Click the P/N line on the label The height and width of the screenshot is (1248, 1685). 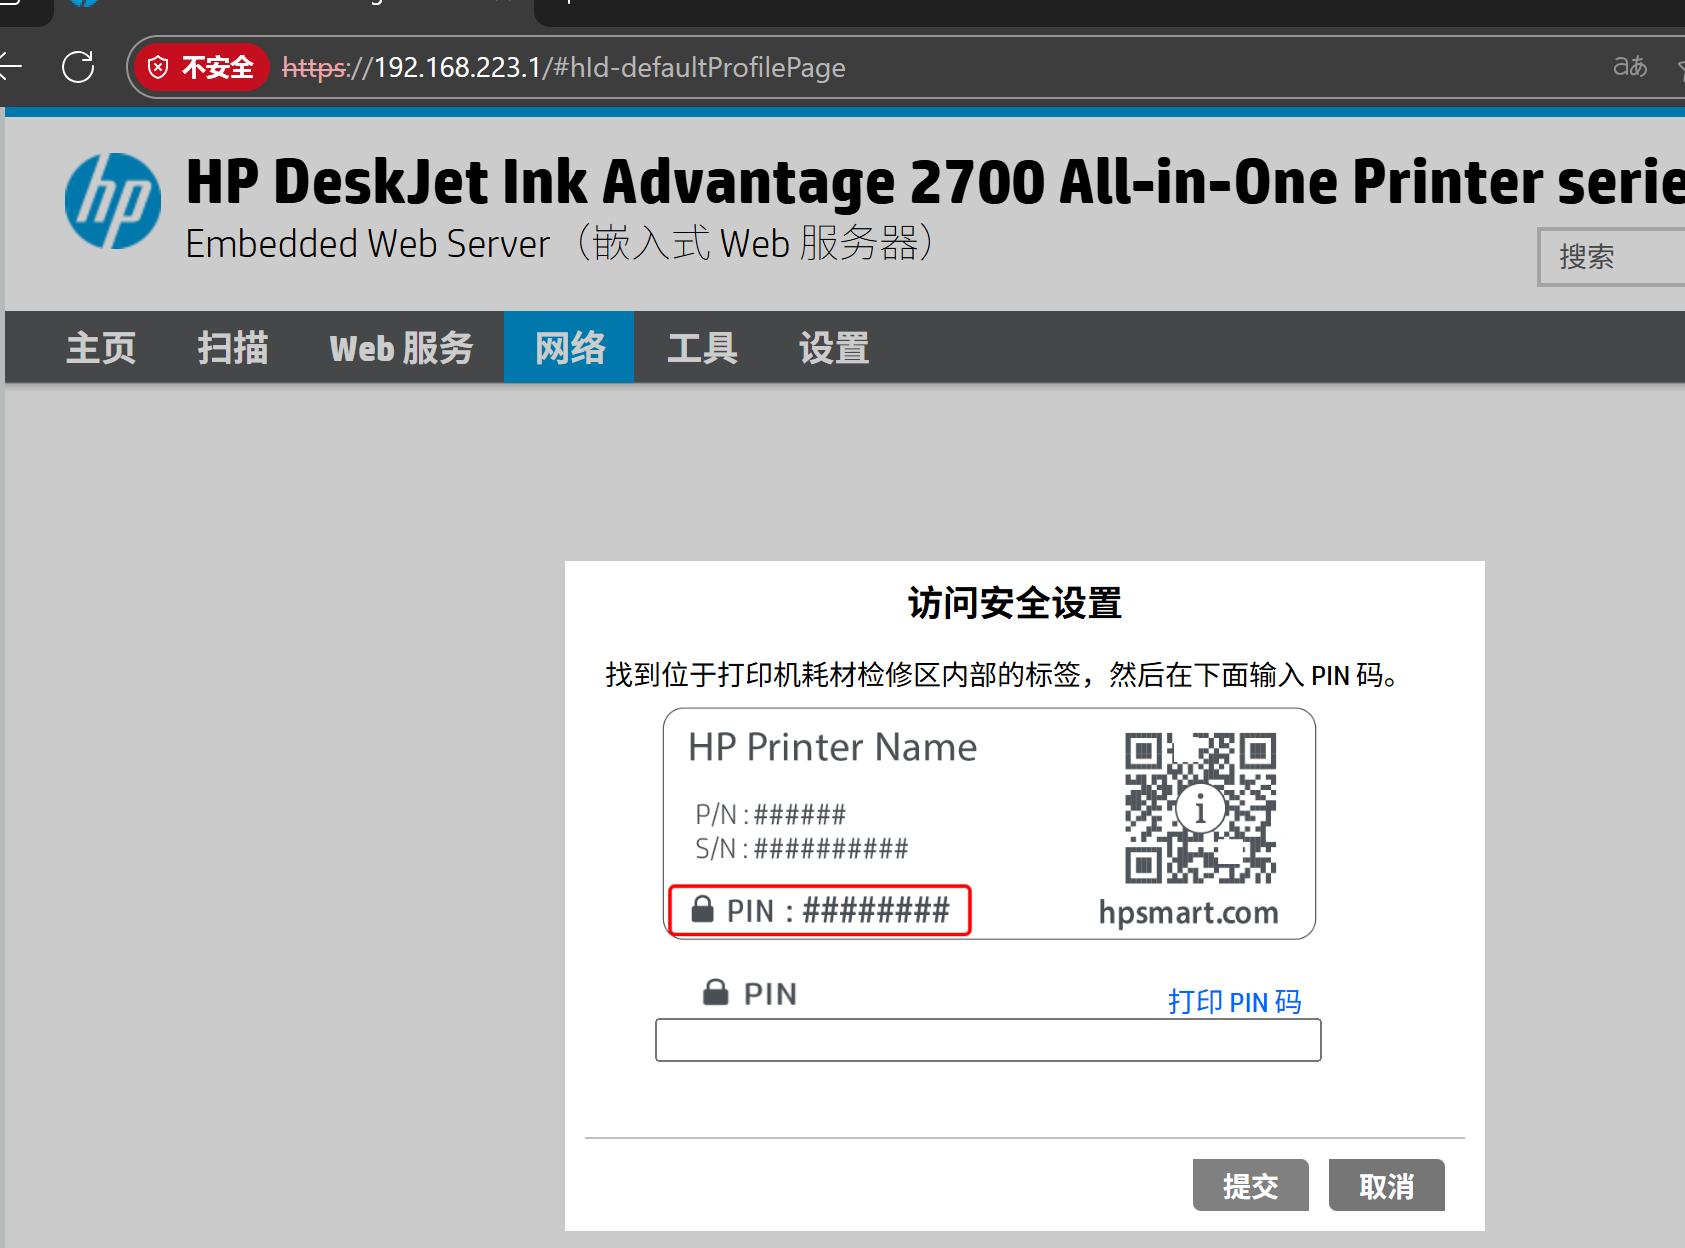pyautogui.click(x=771, y=814)
